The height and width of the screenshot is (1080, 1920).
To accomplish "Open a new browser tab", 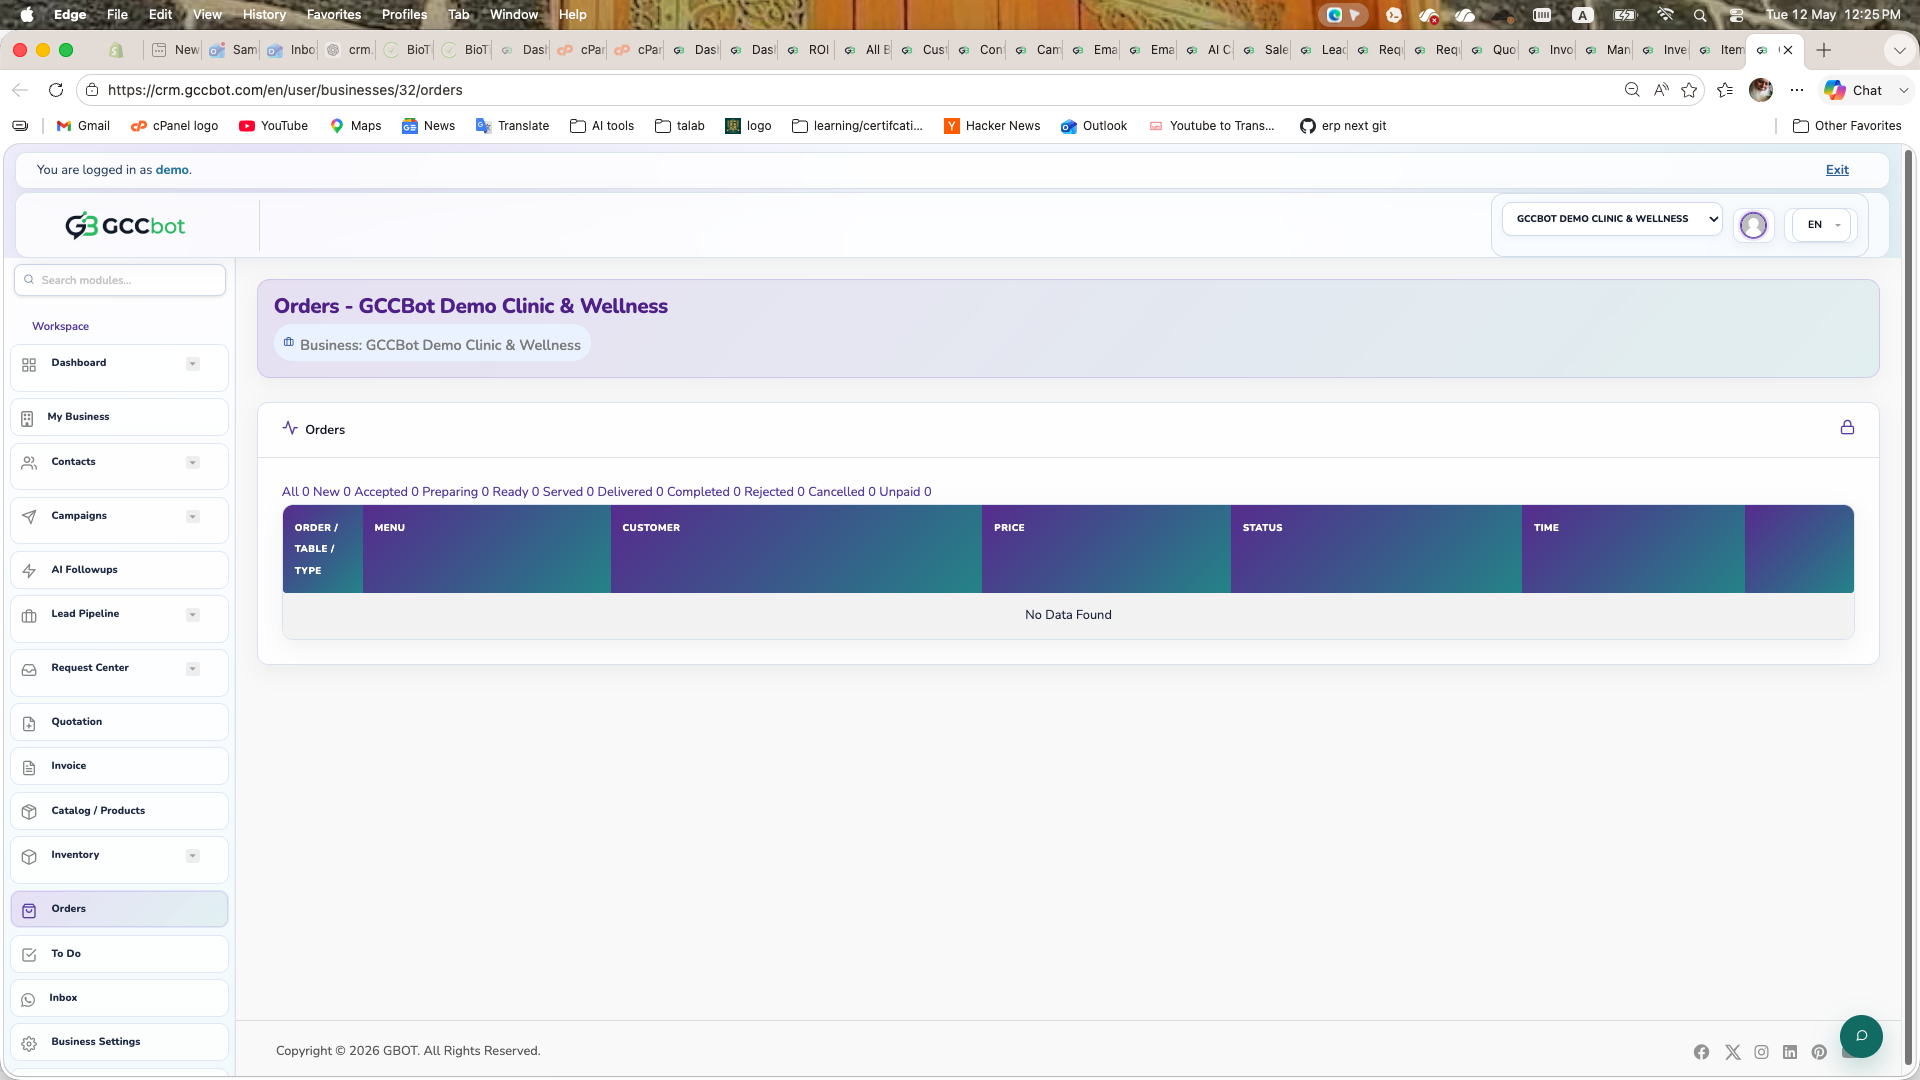I will [x=1824, y=50].
